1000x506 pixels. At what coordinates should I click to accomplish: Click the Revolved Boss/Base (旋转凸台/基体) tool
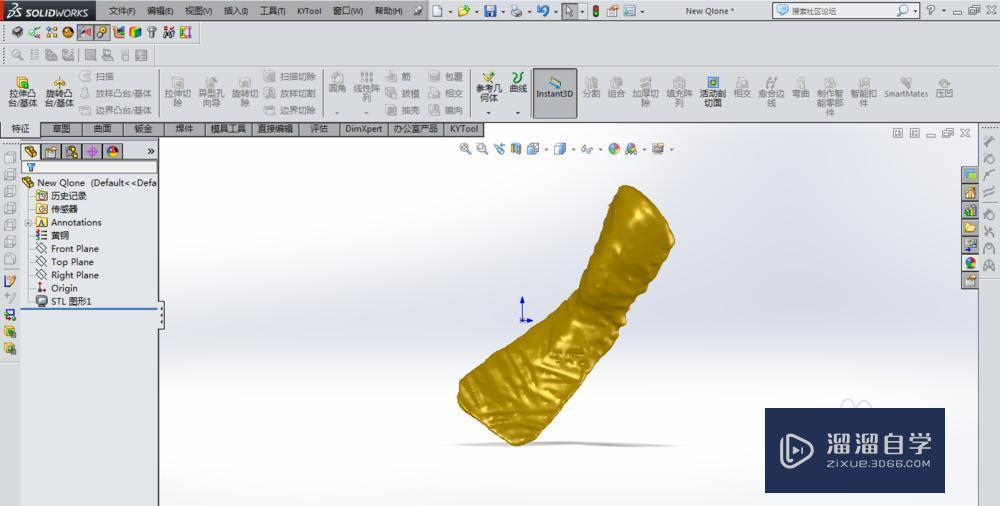[59, 92]
